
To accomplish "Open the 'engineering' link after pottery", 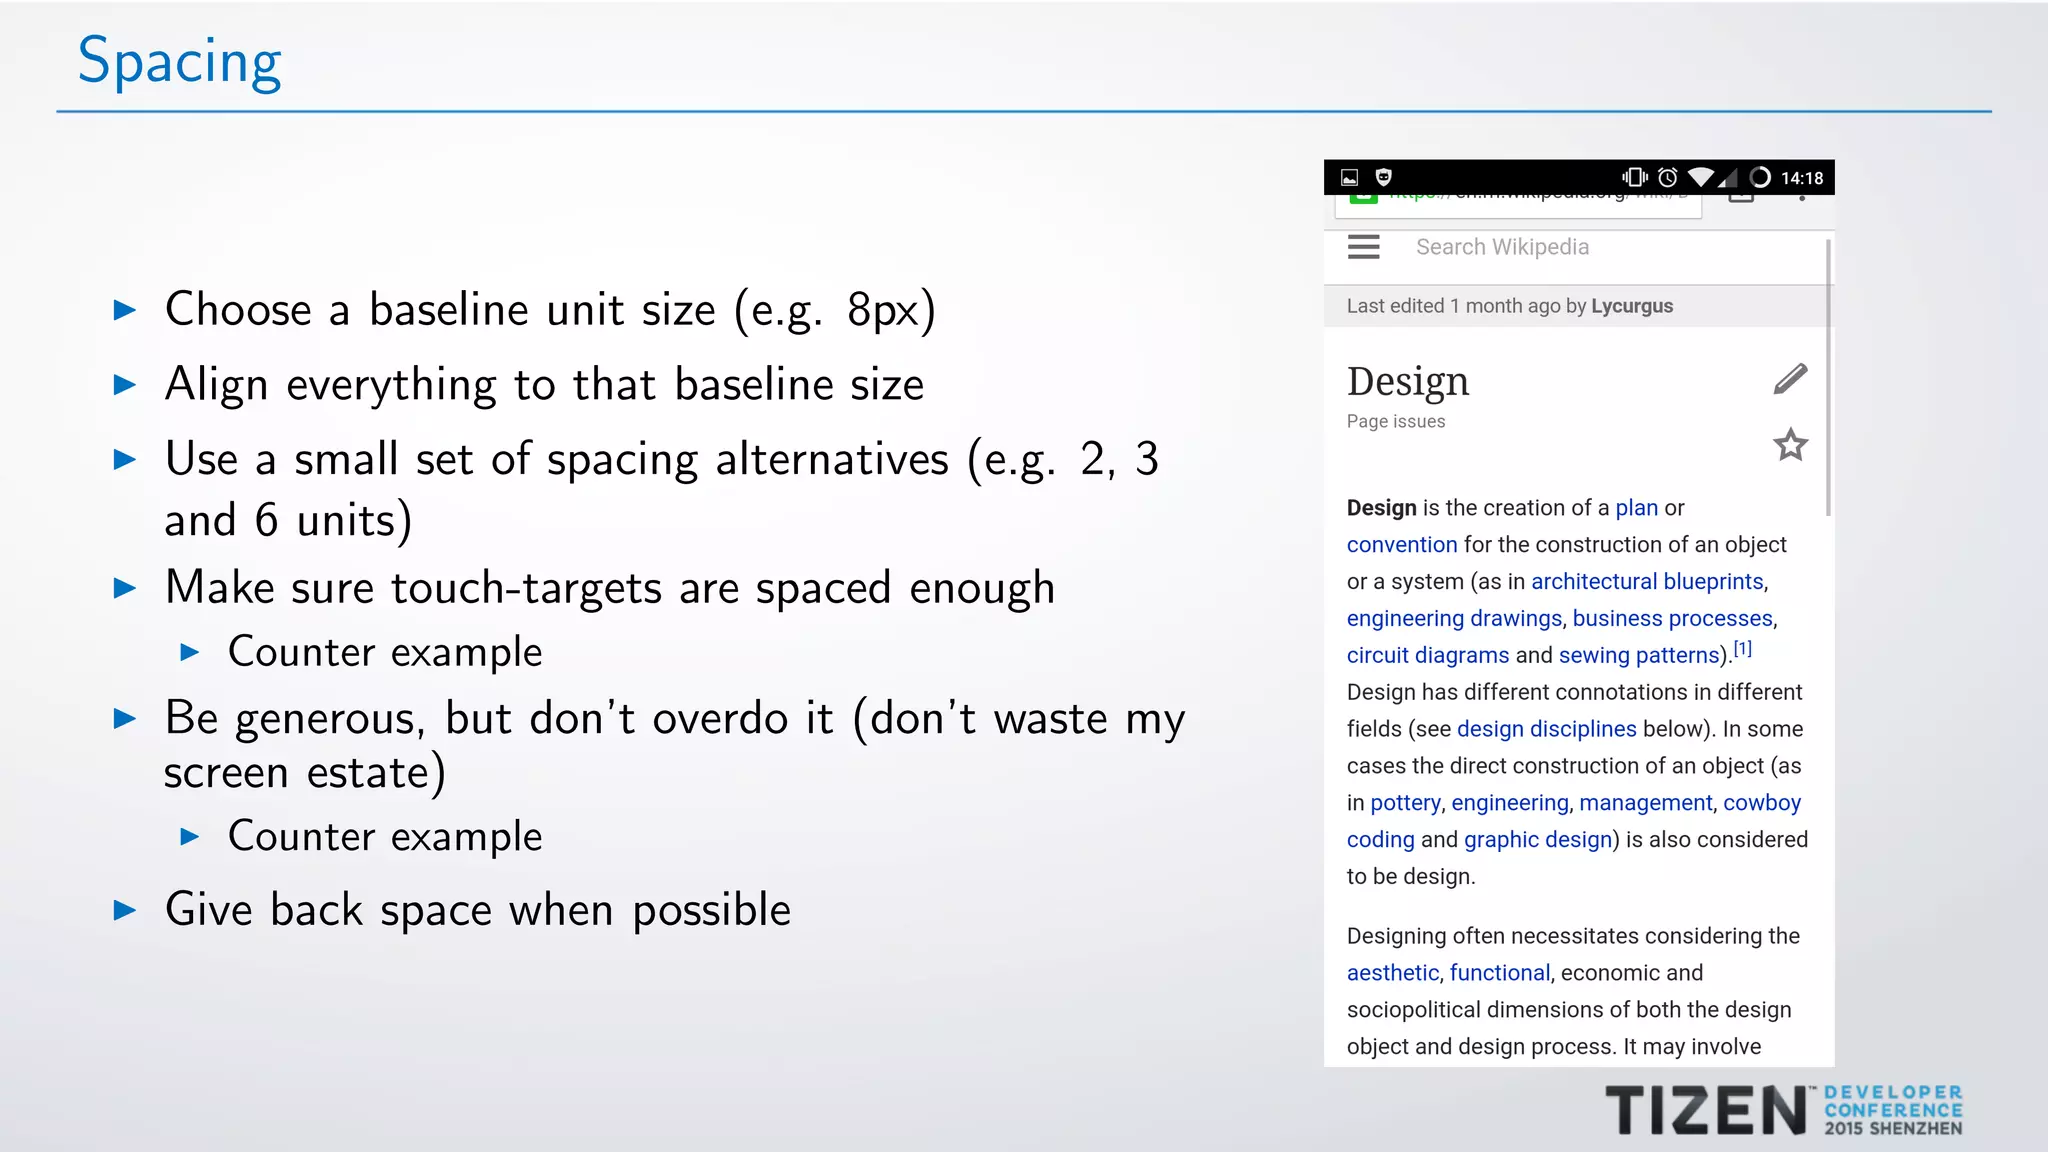I will tap(1510, 803).
